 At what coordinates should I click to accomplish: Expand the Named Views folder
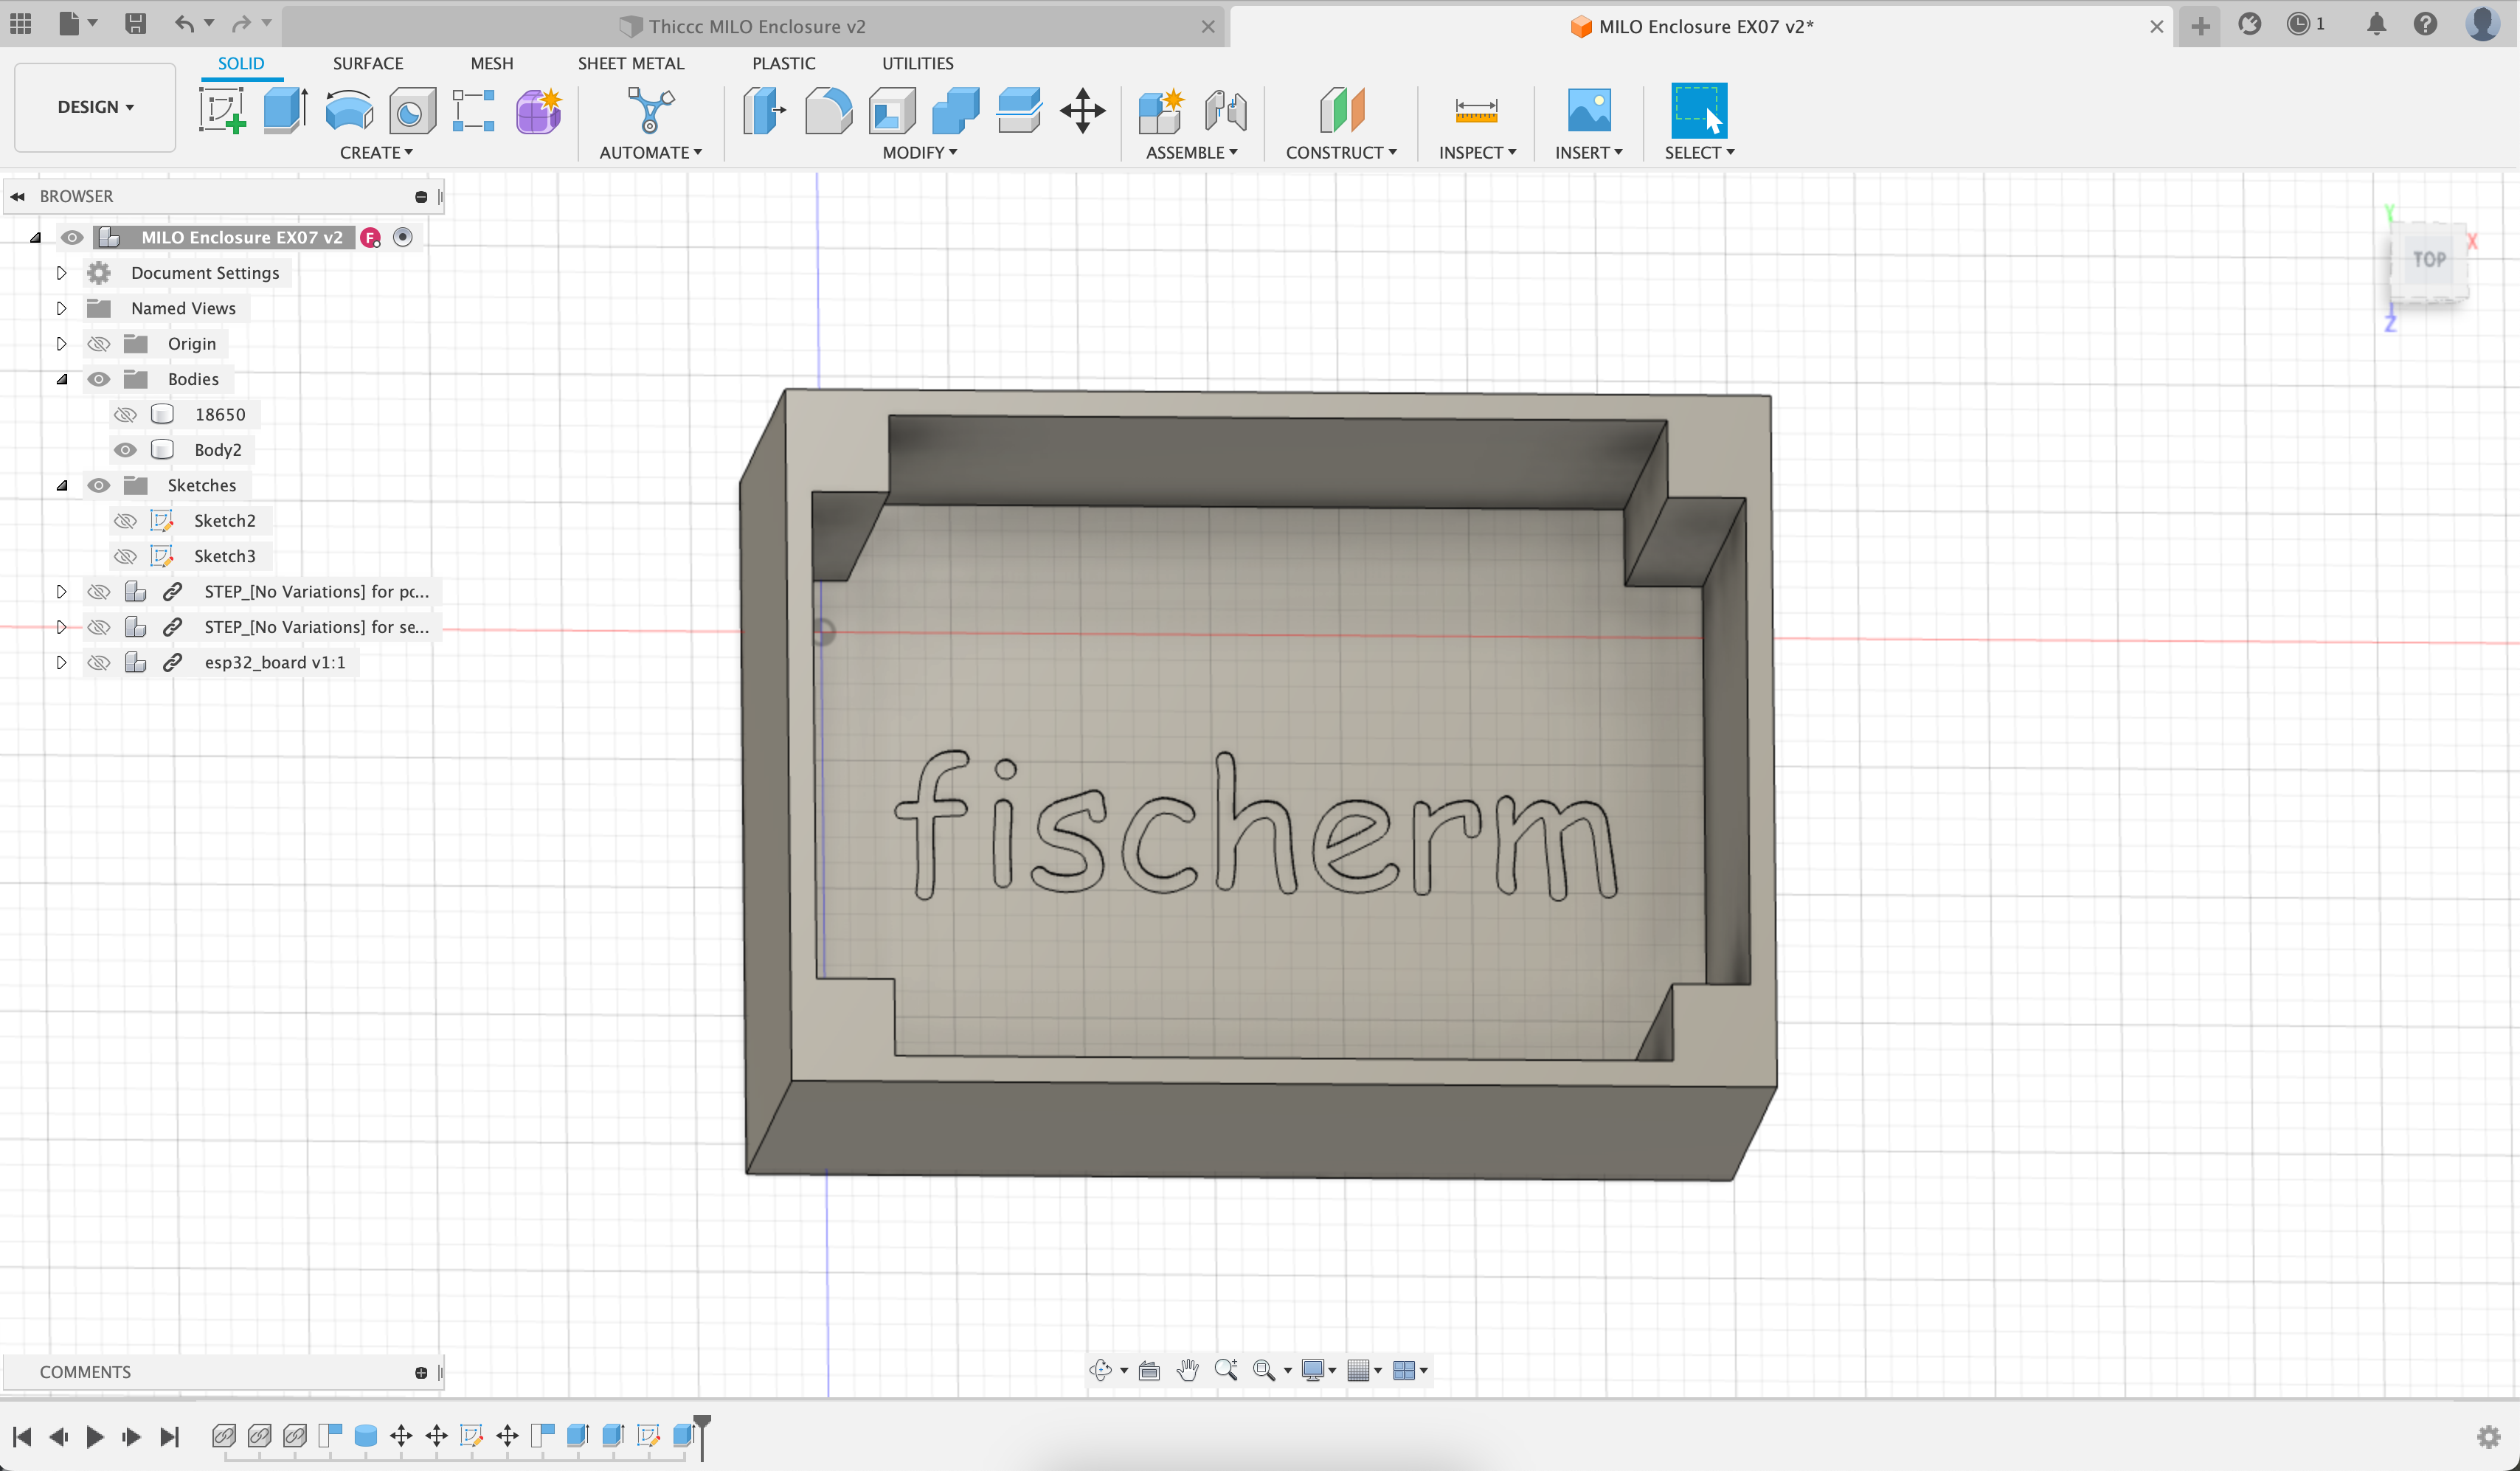61,308
